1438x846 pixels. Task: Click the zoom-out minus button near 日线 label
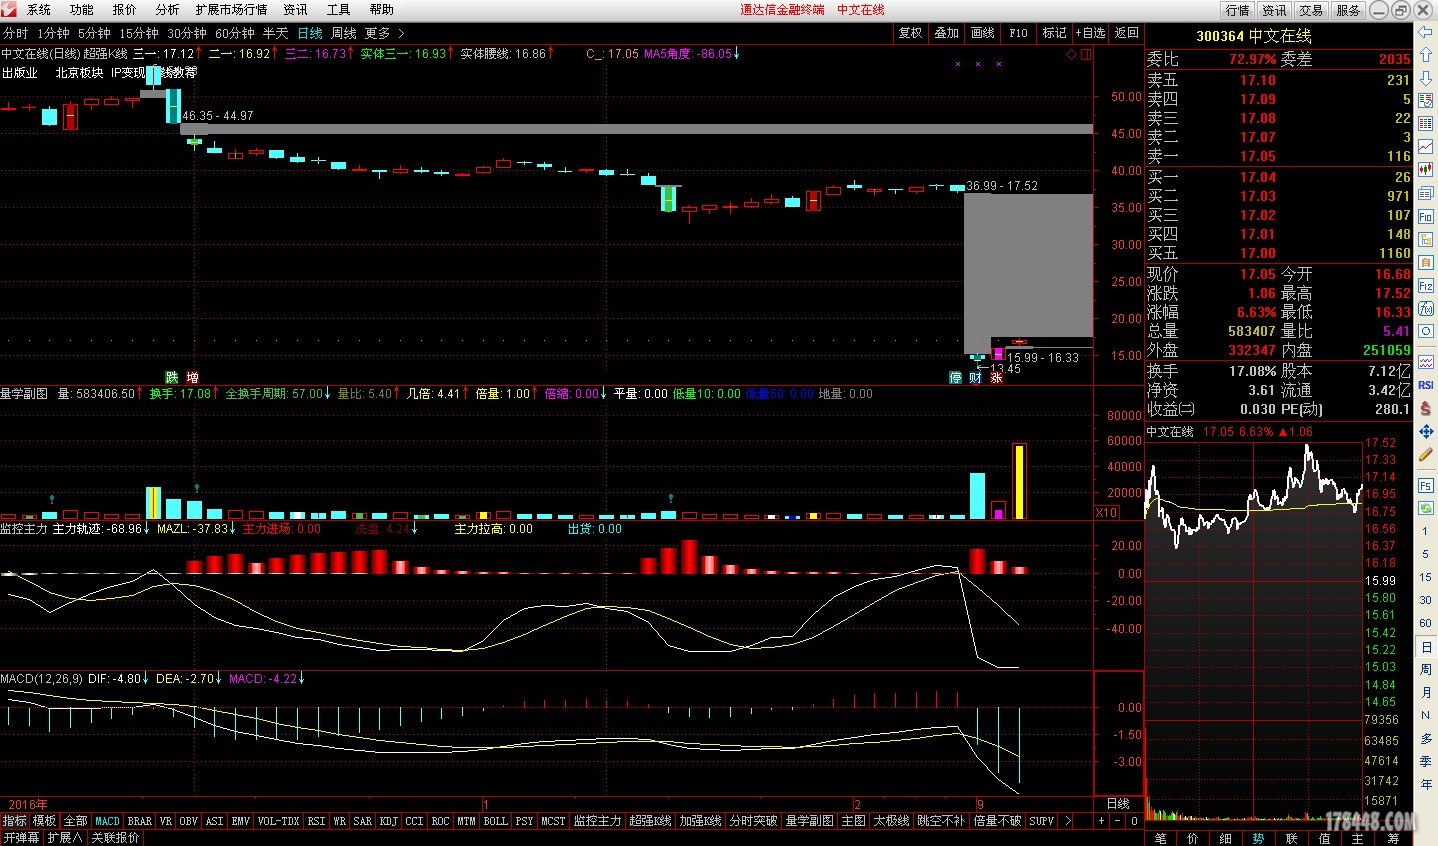point(1118,821)
